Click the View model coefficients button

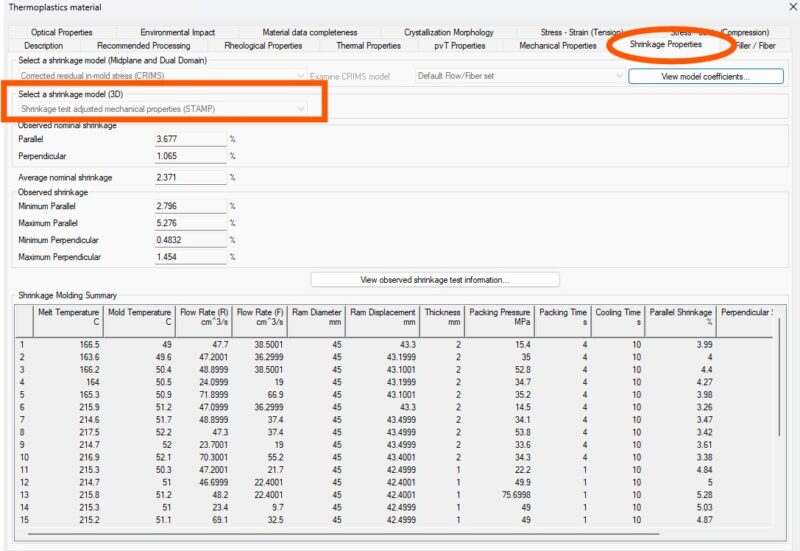tap(705, 76)
